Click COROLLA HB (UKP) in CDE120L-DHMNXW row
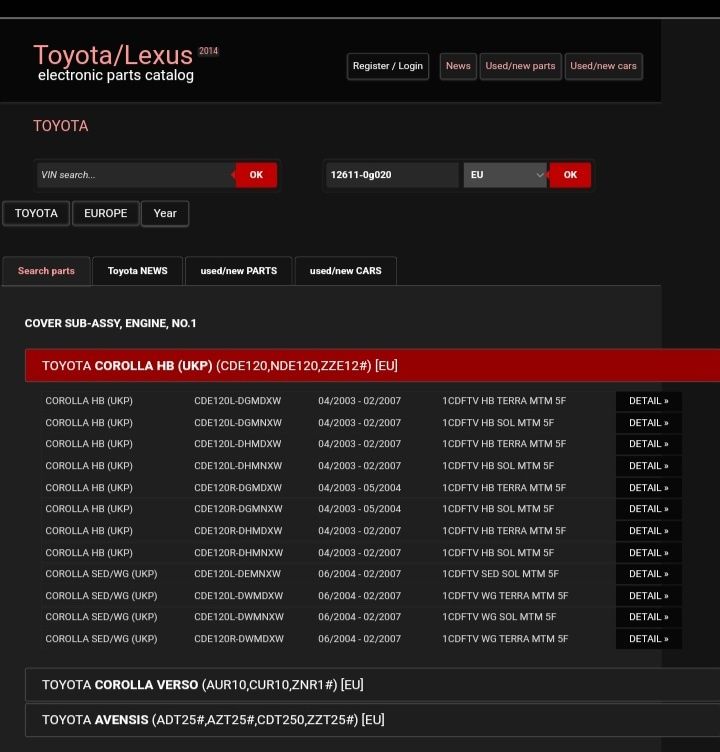Image resolution: width=720 pixels, height=752 pixels. [89, 466]
